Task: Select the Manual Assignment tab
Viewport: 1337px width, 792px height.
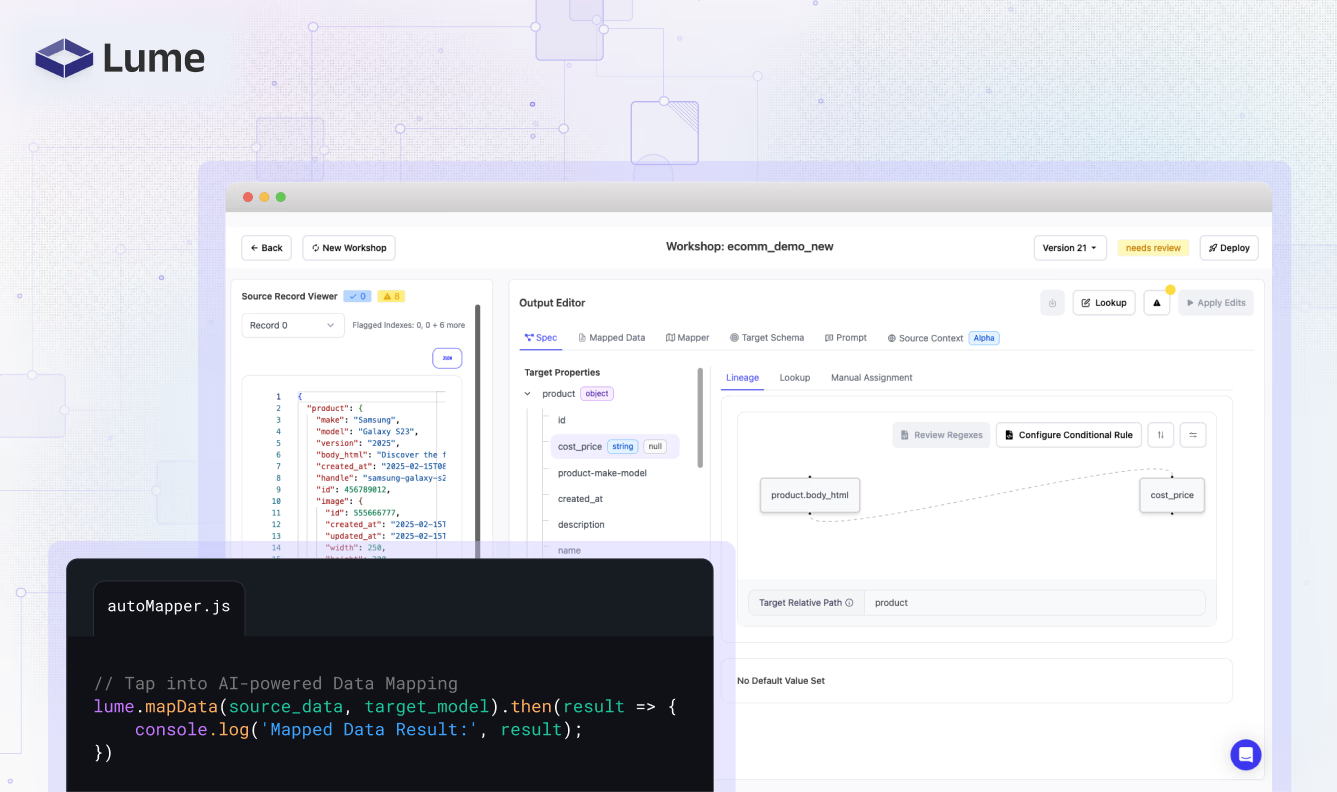Action: click(871, 378)
